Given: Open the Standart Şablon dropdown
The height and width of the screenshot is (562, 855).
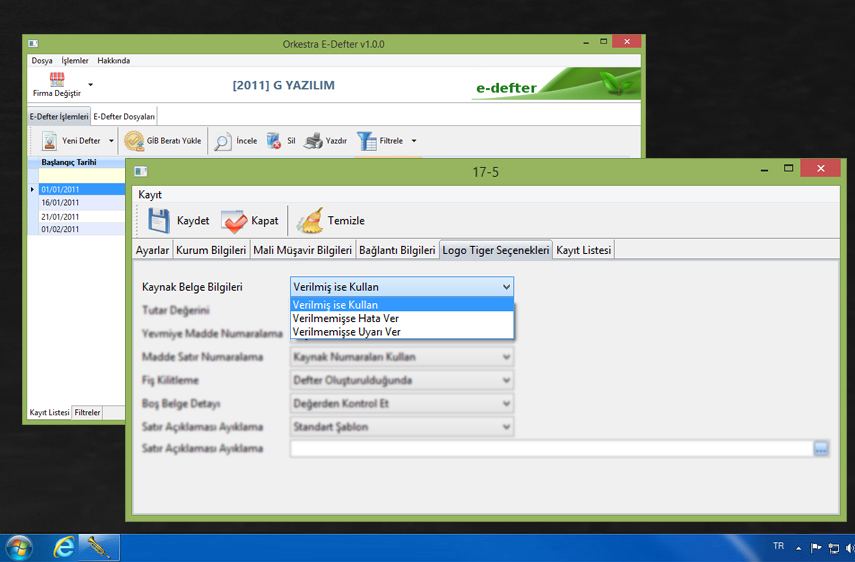Looking at the screenshot, I should coord(402,427).
